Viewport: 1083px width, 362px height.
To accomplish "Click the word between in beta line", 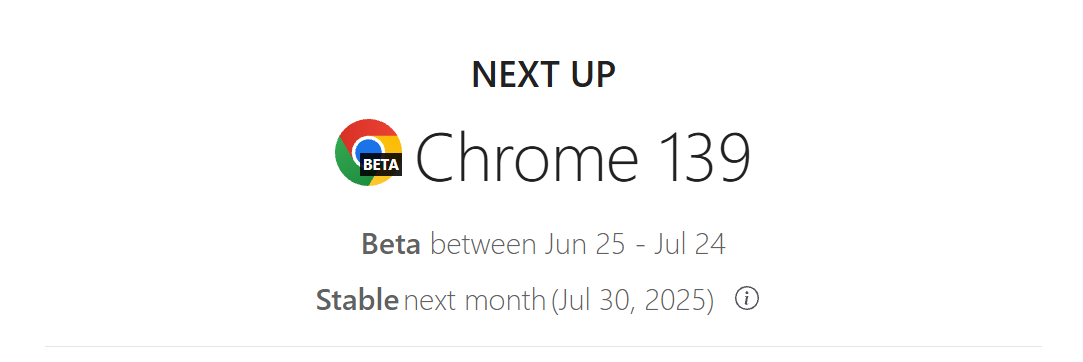I will [x=483, y=245].
